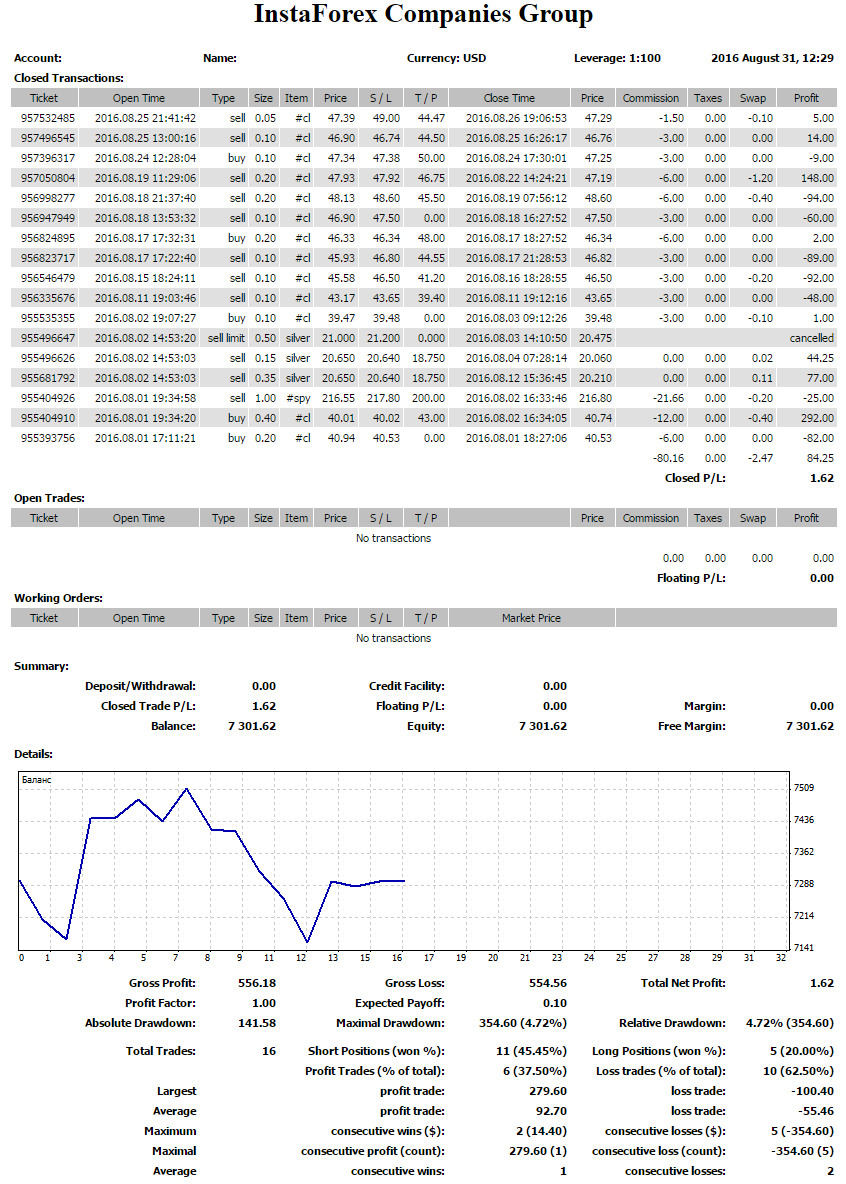Click the Long Positions (won %): label

[659, 1051]
